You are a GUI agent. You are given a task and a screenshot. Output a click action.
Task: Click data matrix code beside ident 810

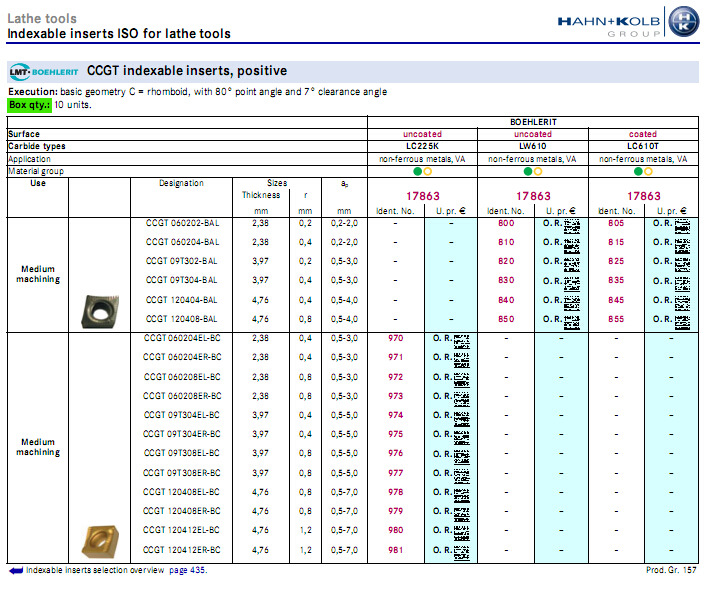click(572, 246)
